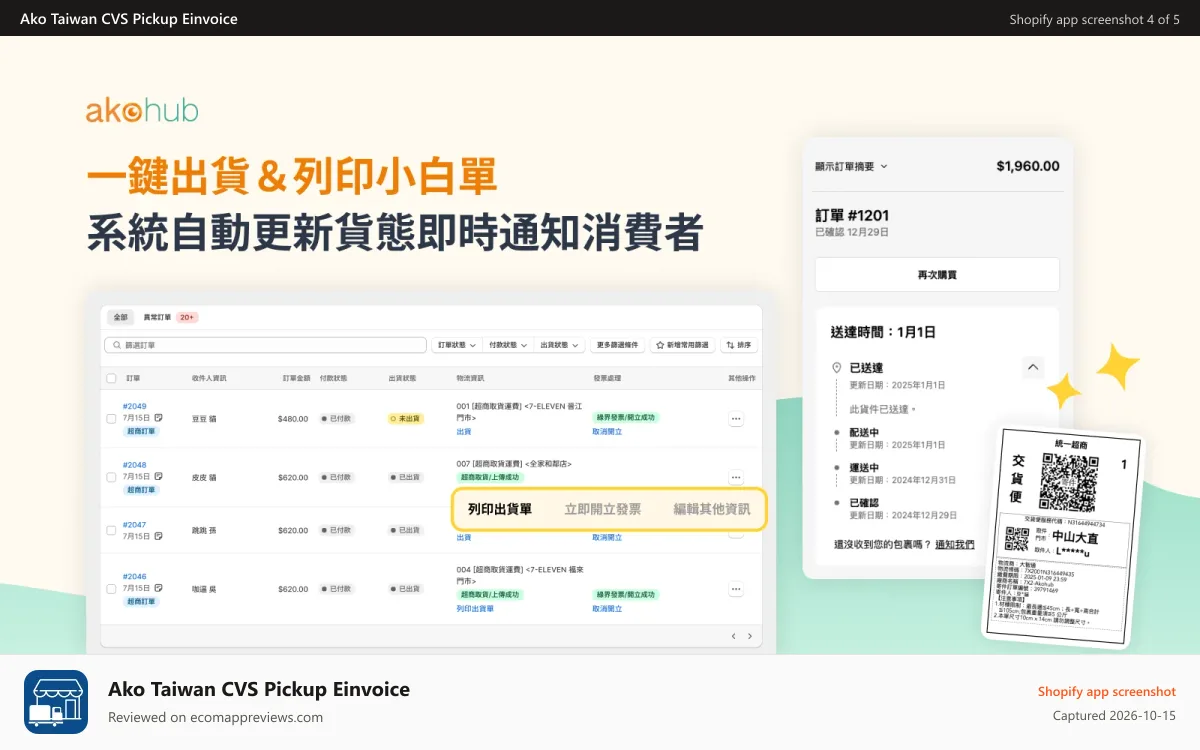Viewport: 1200px width, 750px height.
Task: Click the 綠界發票/開立成功 badge on #2049
Action: (x=626, y=418)
